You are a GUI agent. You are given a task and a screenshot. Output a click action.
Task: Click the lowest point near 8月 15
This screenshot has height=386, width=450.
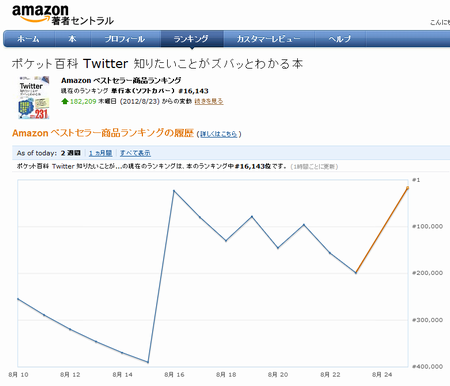148,362
